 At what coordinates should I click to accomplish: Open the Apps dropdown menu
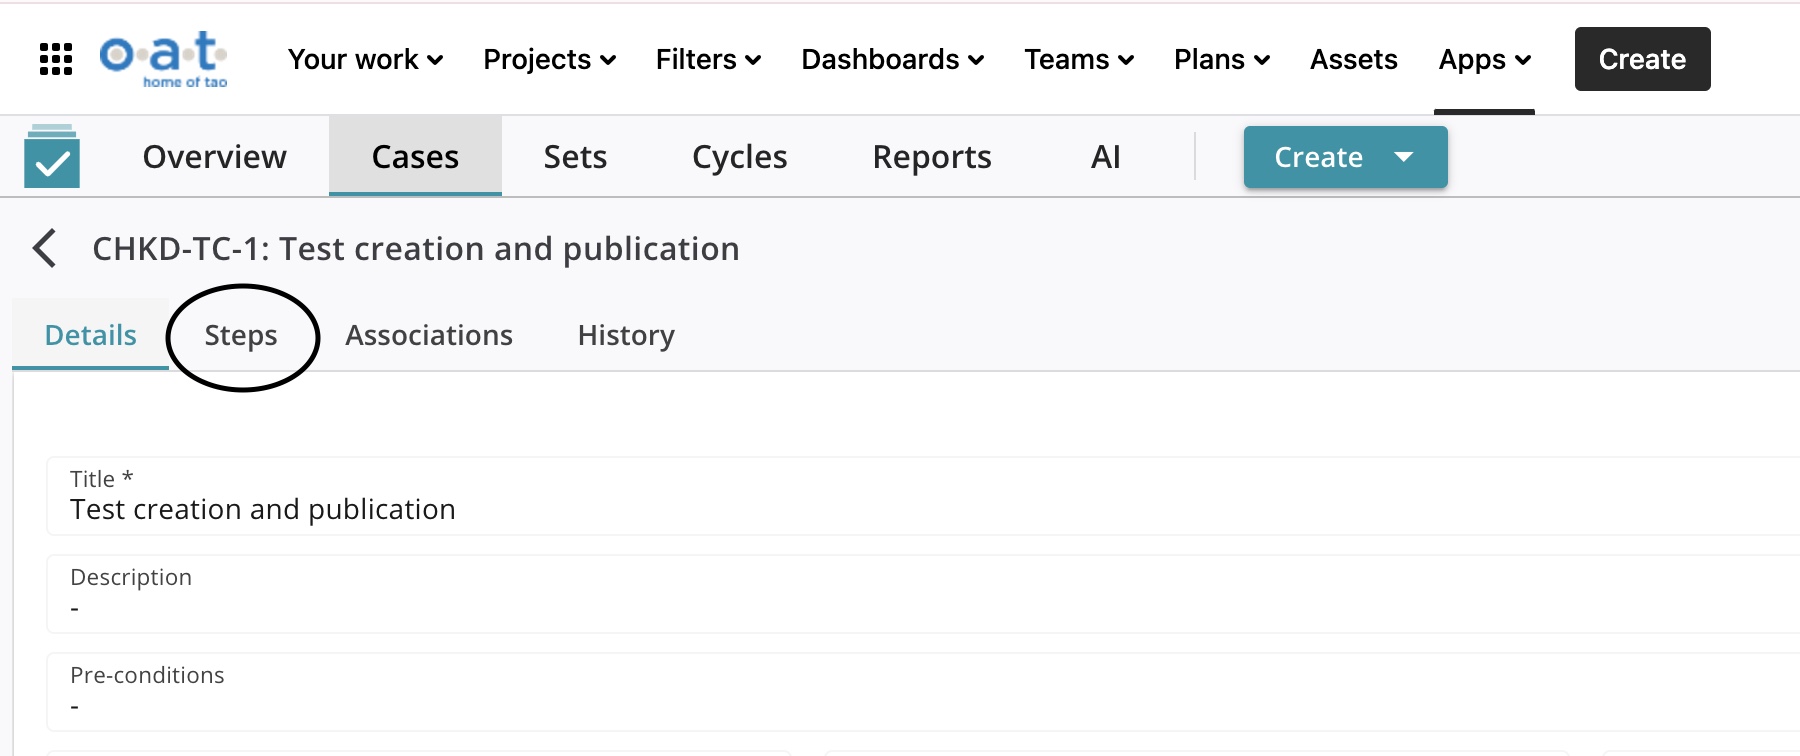click(x=1484, y=60)
